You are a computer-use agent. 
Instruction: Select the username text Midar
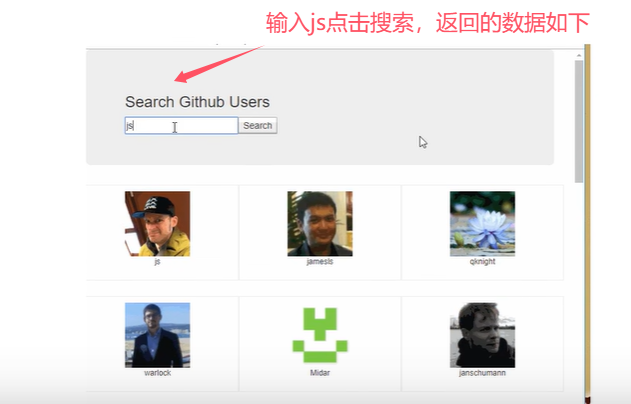click(x=320, y=373)
